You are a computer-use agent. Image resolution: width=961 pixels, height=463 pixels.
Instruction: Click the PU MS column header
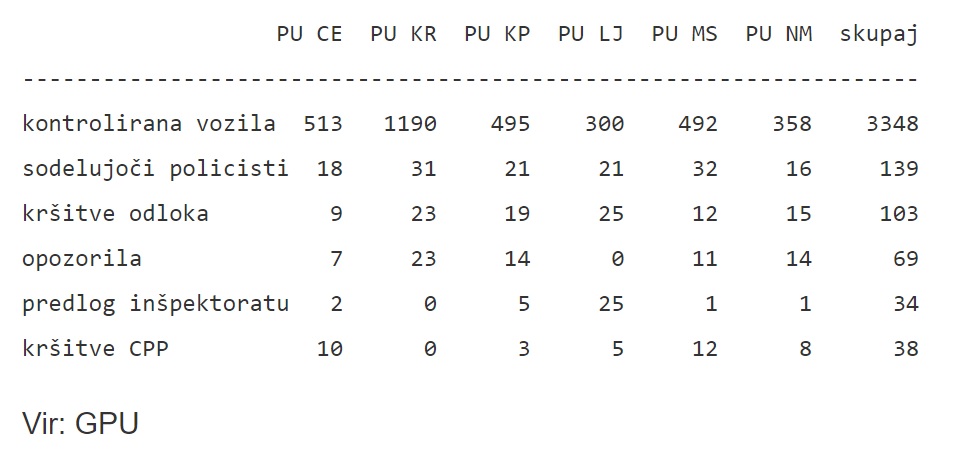click(684, 34)
